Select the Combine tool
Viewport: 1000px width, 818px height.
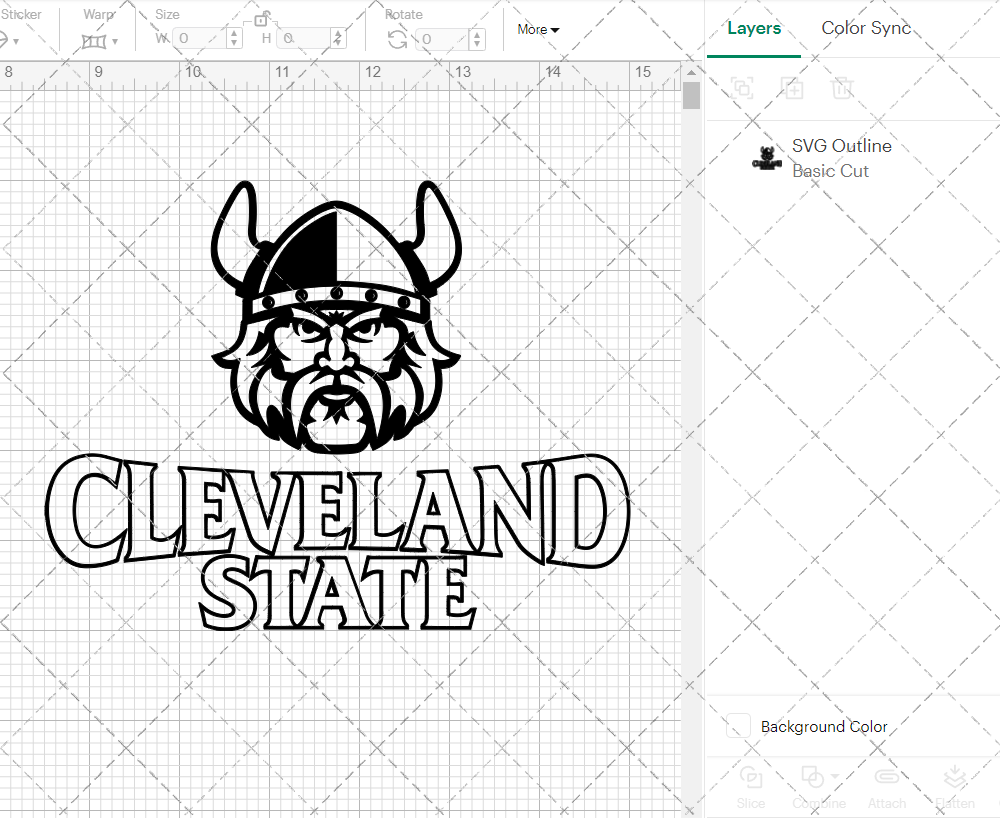point(812,777)
